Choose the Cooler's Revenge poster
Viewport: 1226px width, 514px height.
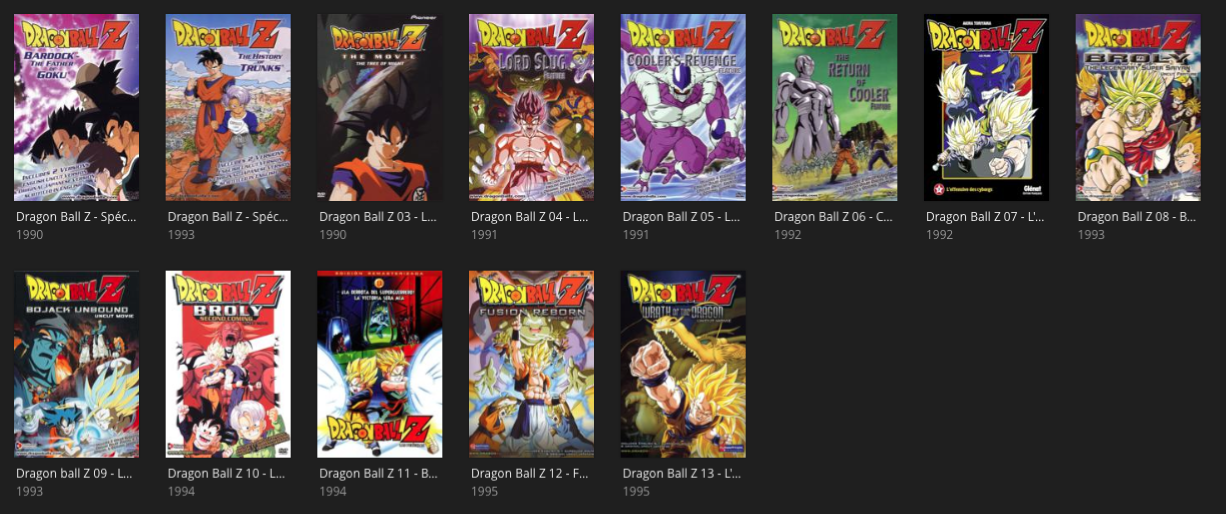[683, 108]
